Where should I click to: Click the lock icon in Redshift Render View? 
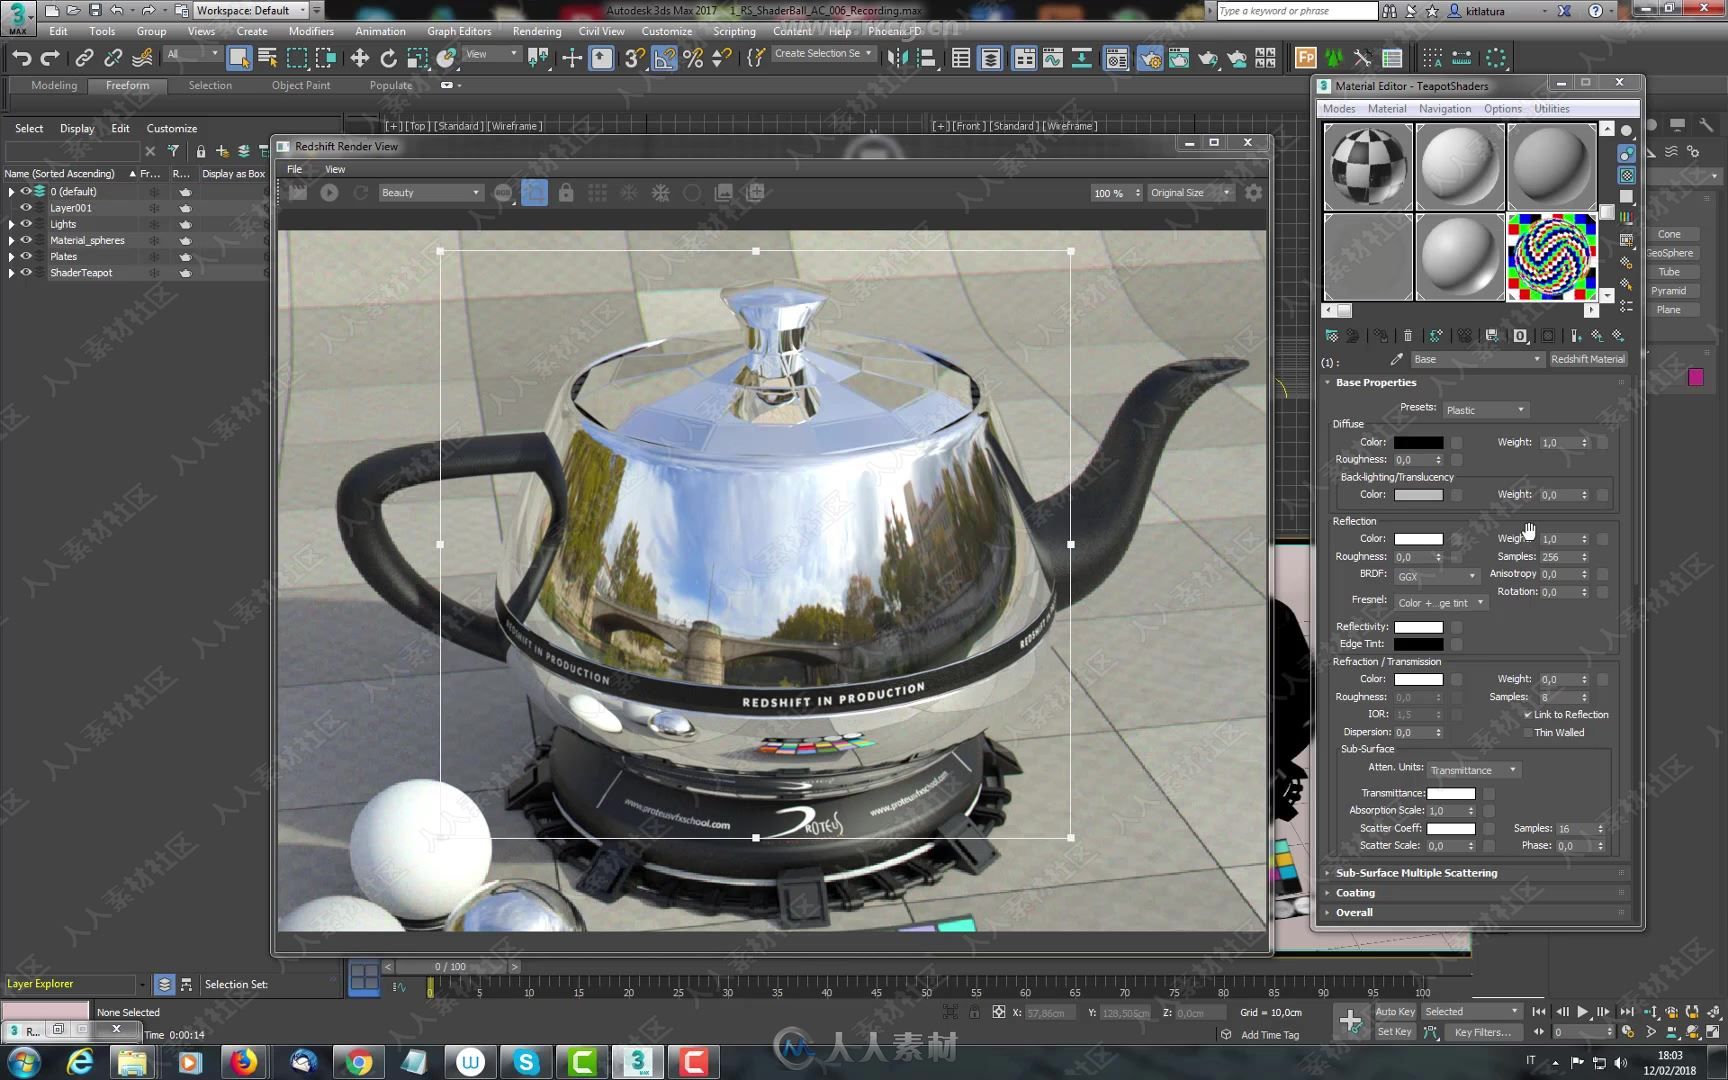pos(566,192)
